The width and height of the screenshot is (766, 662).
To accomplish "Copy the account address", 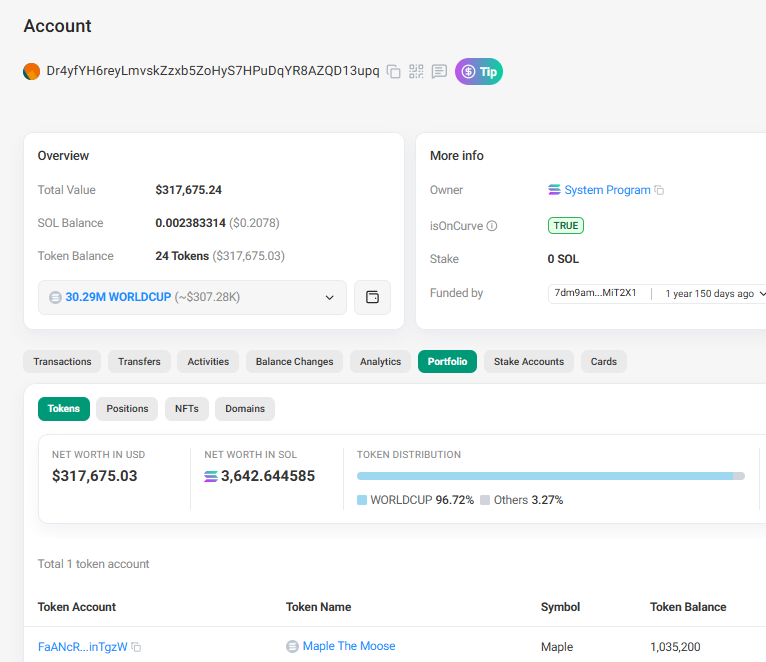I will 393,71.
